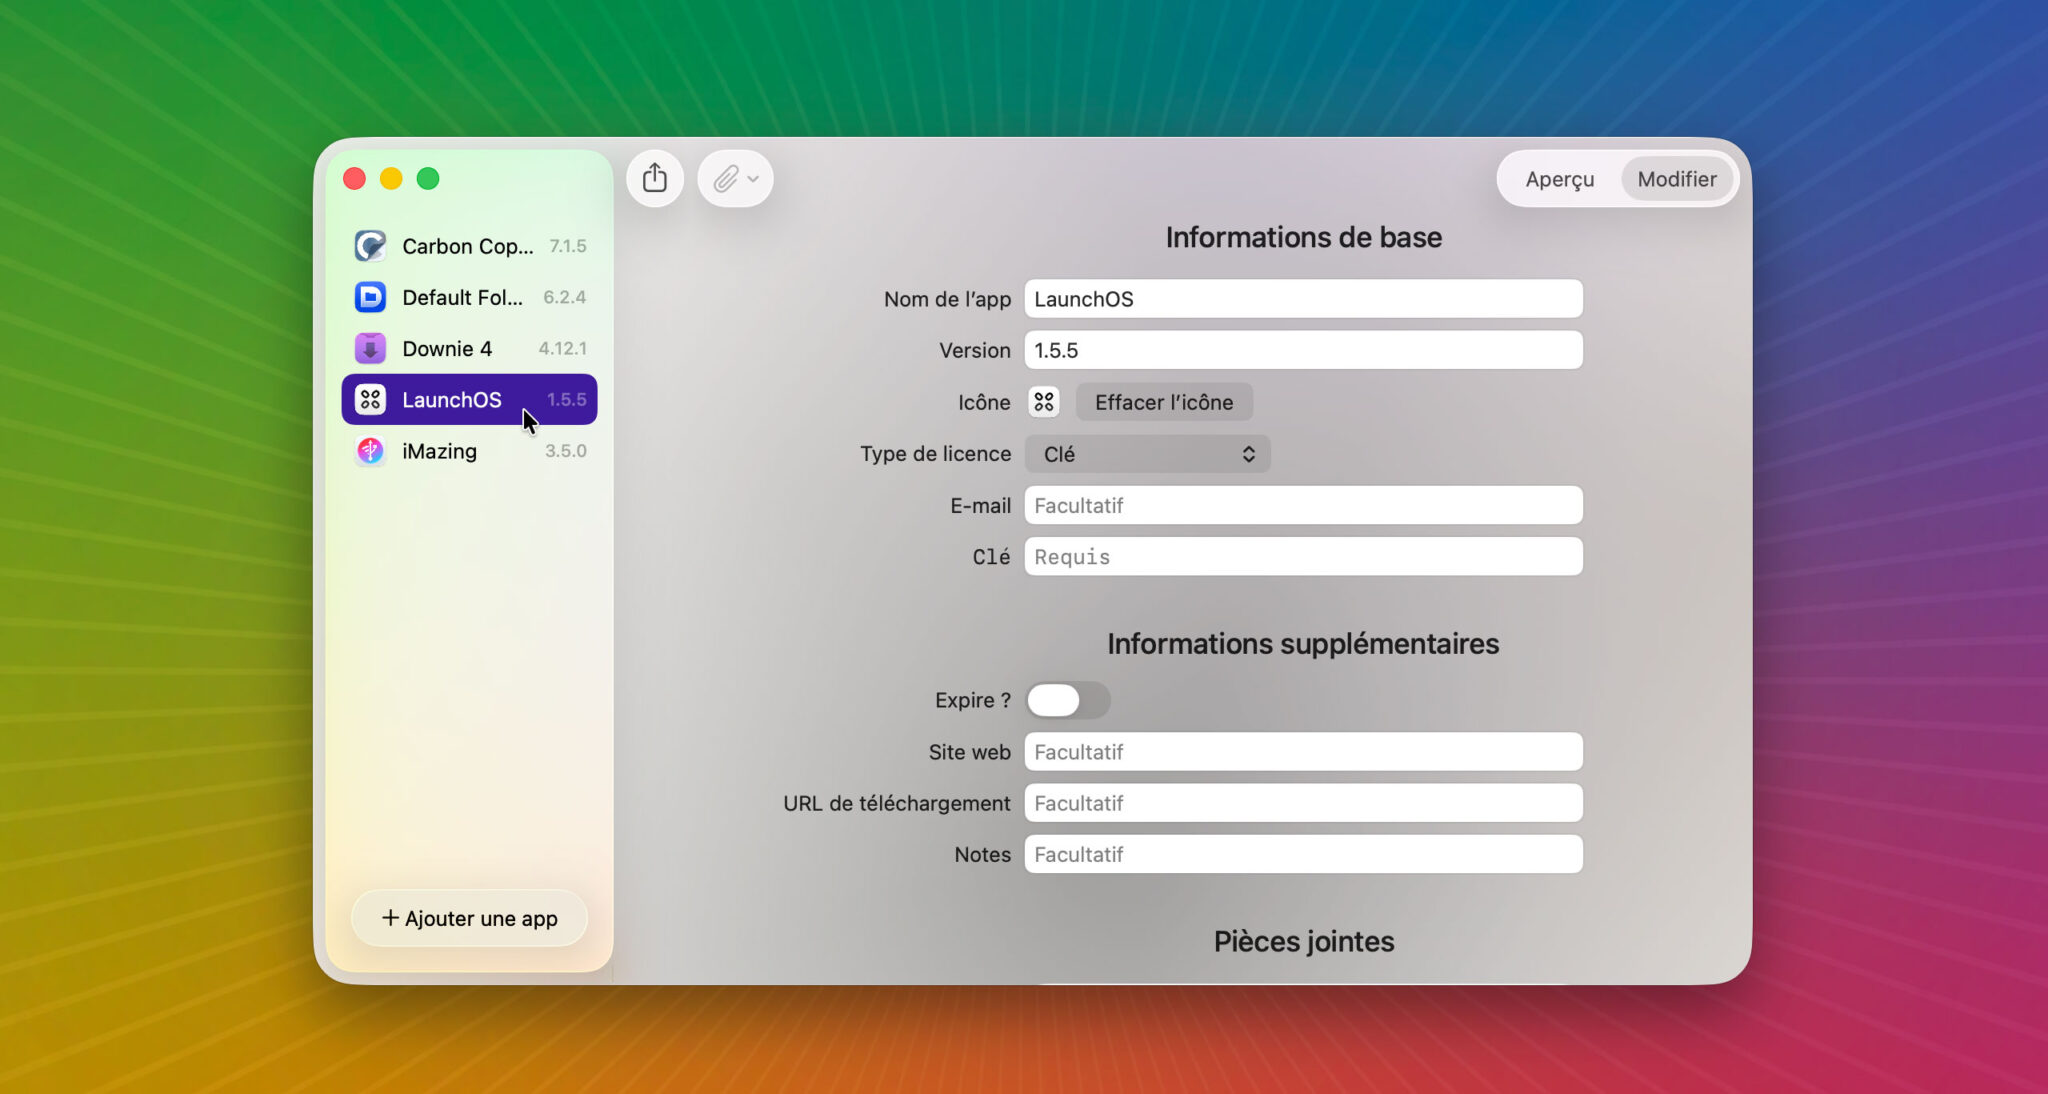Click the Version input field
2048x1094 pixels.
(1303, 350)
